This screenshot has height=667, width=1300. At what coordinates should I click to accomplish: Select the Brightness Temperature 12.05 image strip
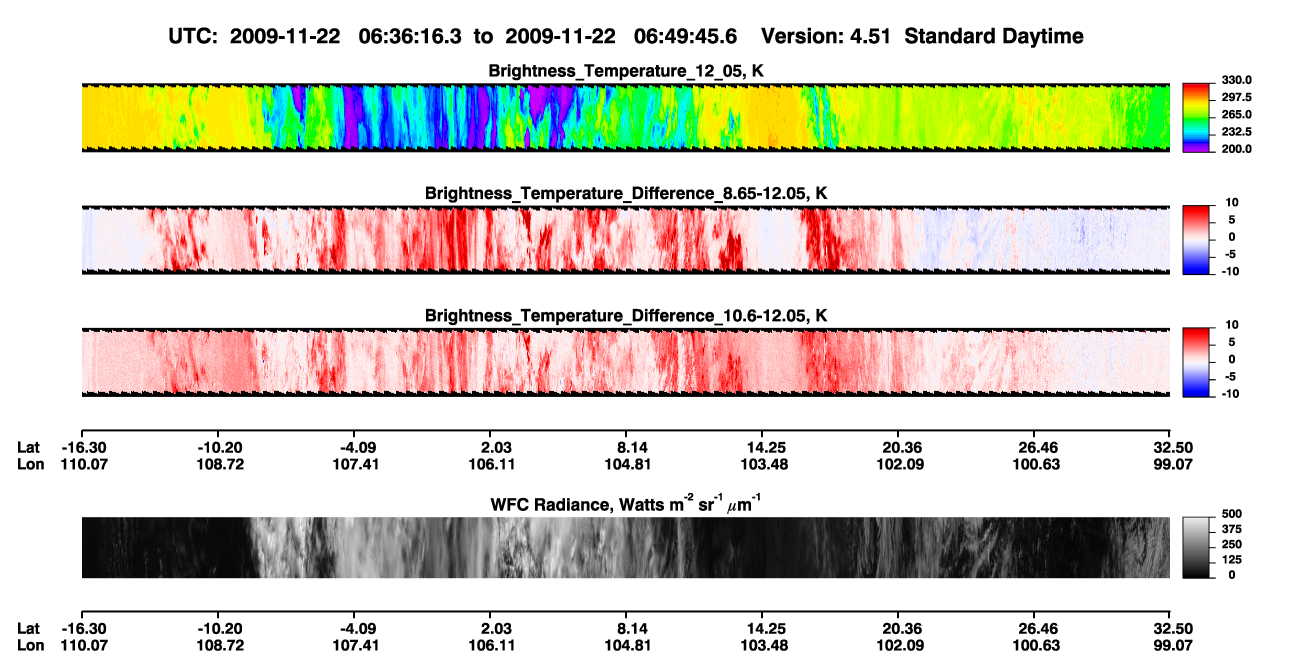[x=625, y=117]
